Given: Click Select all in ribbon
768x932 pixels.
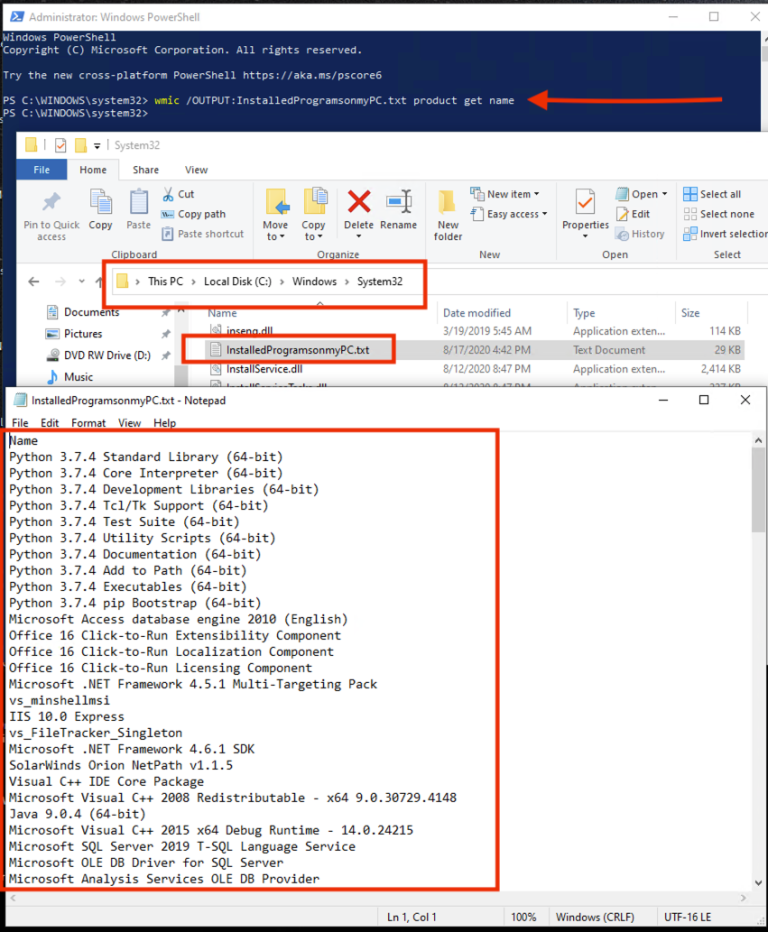Looking at the screenshot, I should pos(712,194).
